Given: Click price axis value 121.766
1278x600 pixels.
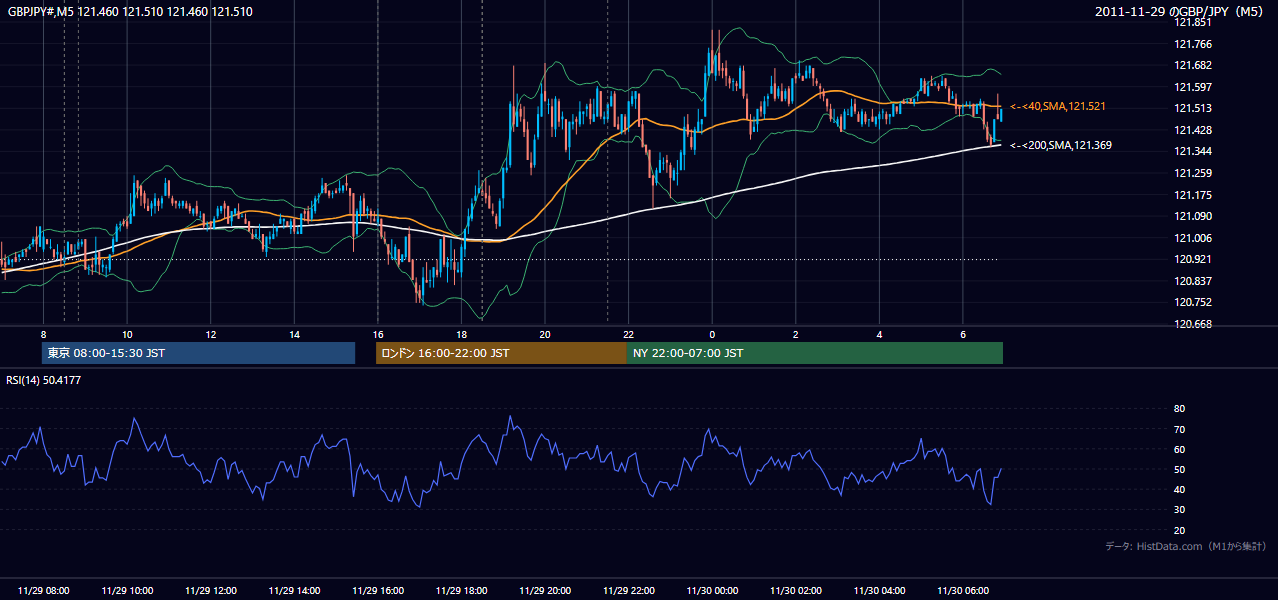Looking at the screenshot, I should tap(1192, 44).
